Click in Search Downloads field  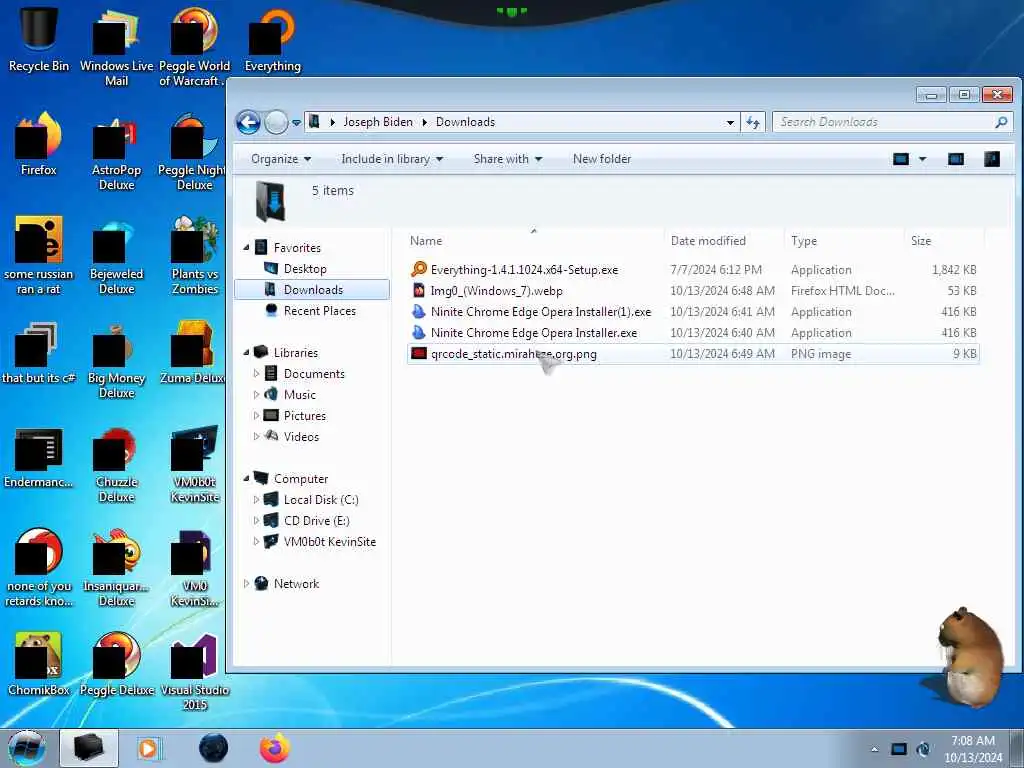pyautogui.click(x=882, y=122)
